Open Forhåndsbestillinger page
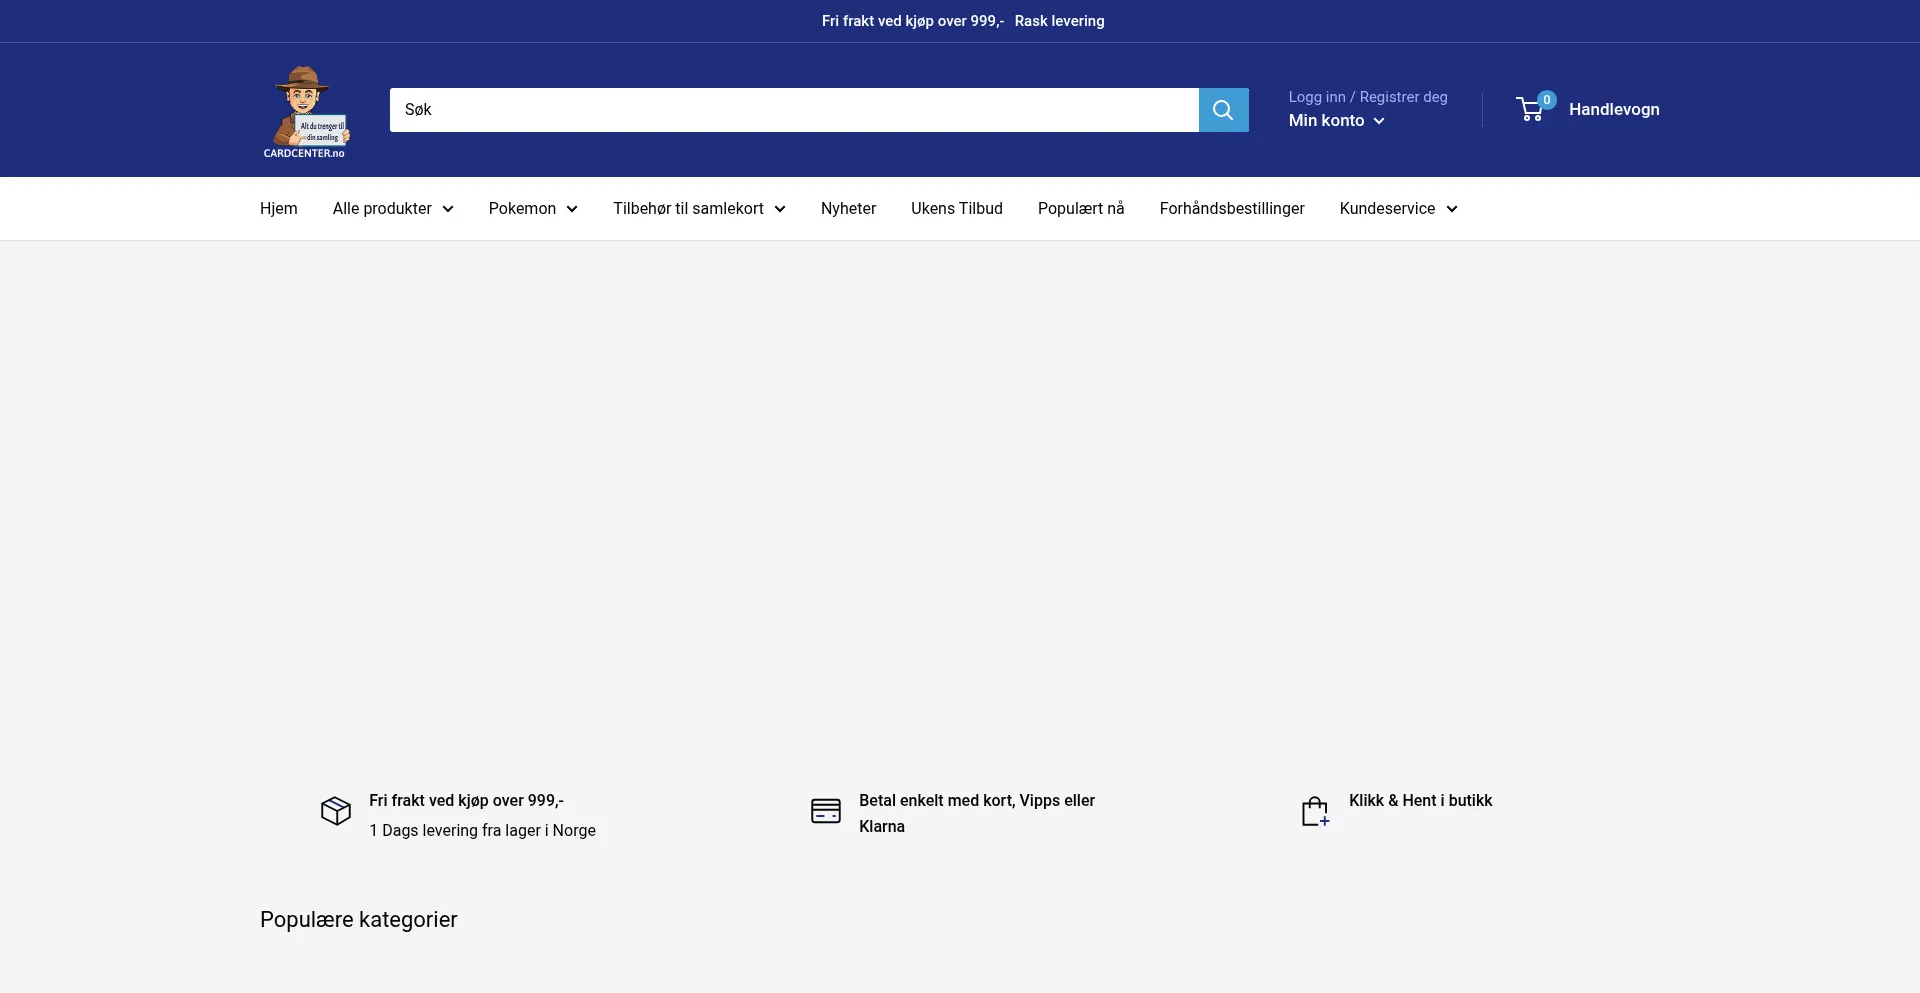This screenshot has width=1920, height=993. 1232,208
